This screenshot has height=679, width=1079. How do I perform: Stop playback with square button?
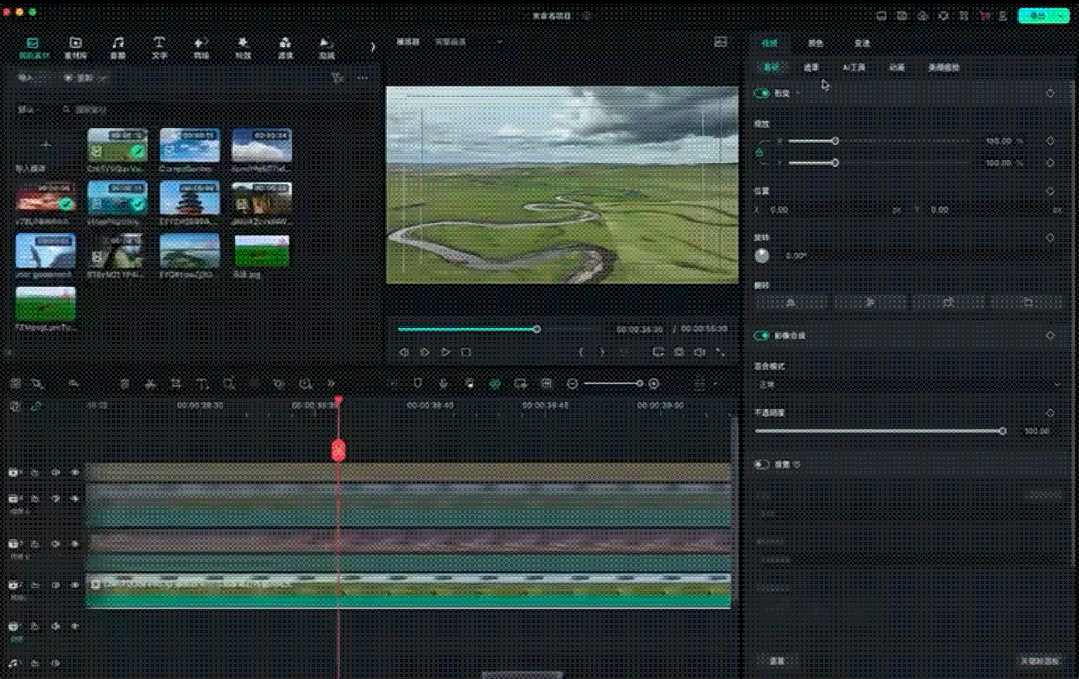click(466, 352)
